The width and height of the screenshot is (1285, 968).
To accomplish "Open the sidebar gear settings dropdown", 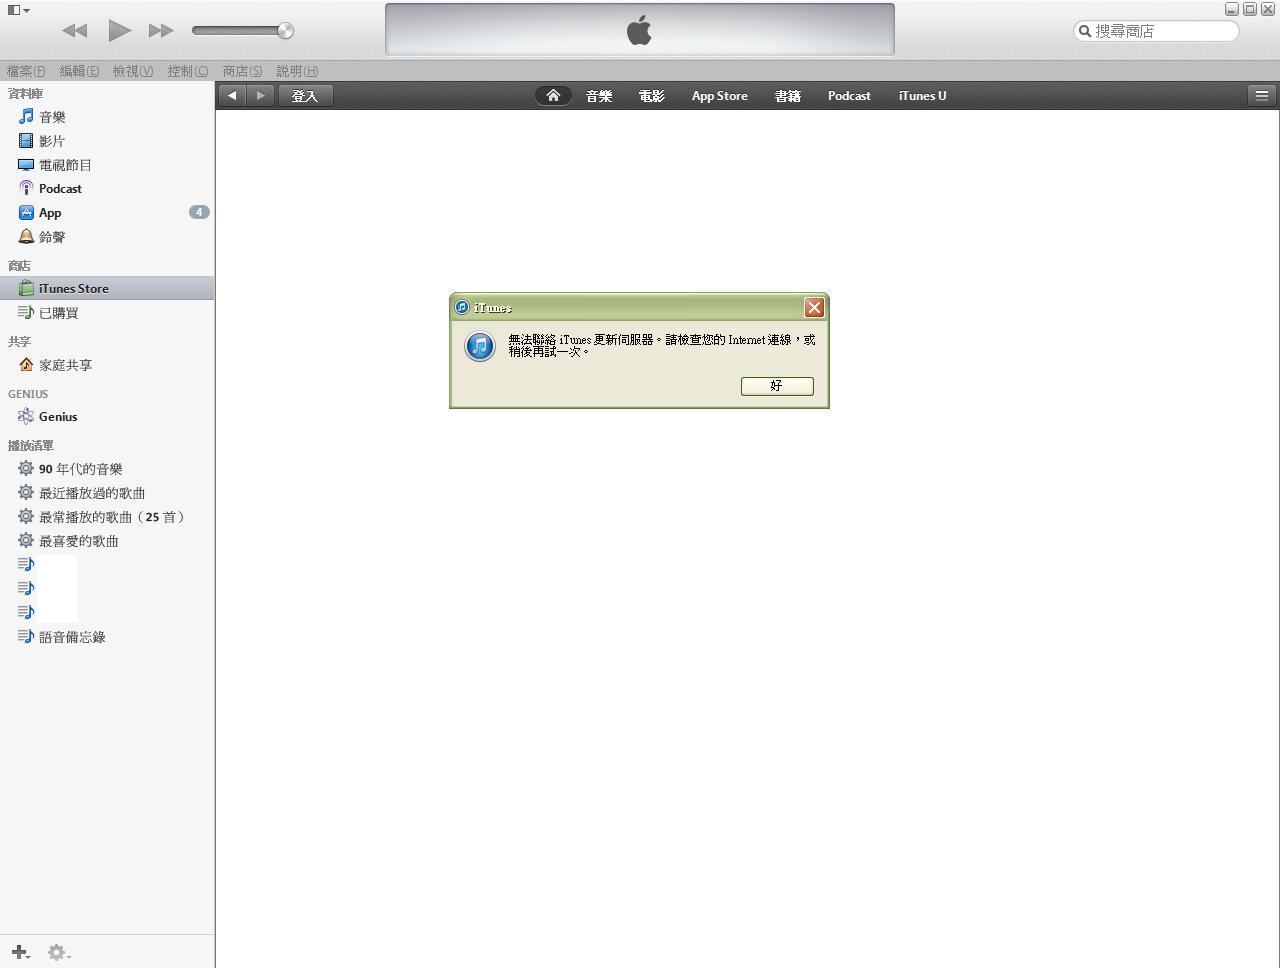I will point(59,952).
